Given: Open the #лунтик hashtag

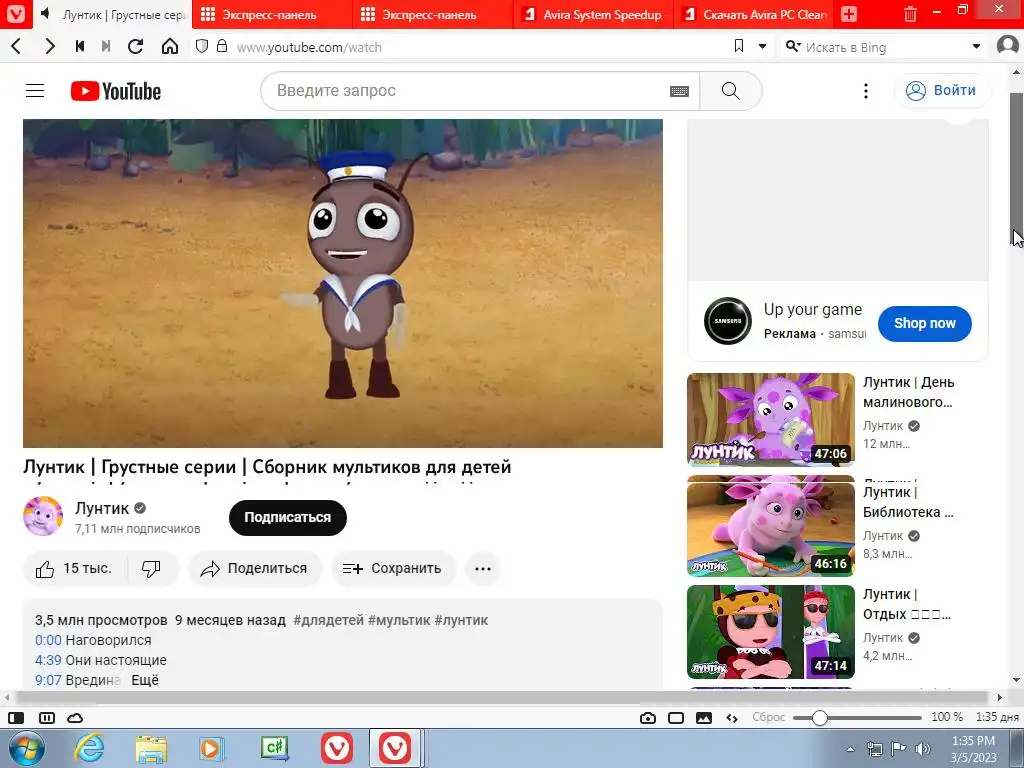Looking at the screenshot, I should tap(461, 620).
